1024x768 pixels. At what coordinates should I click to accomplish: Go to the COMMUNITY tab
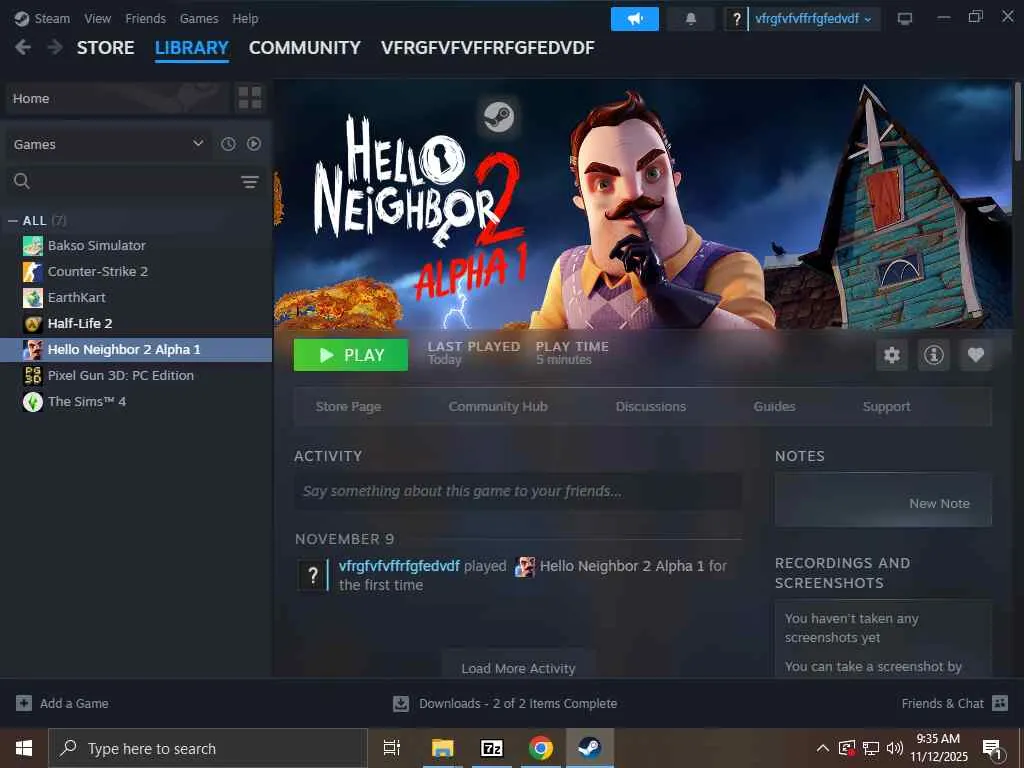304,48
